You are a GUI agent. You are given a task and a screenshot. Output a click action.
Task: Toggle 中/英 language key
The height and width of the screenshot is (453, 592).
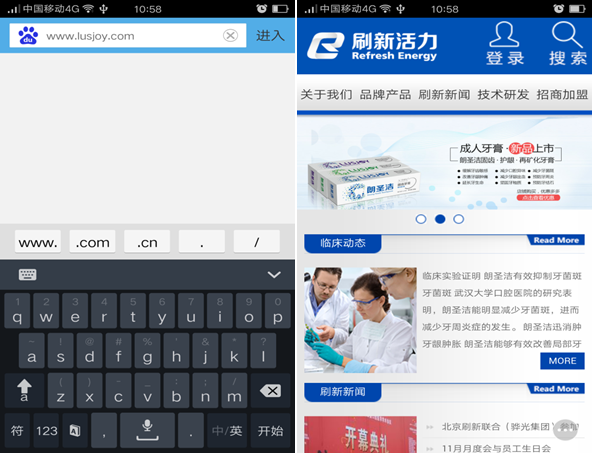point(227,430)
